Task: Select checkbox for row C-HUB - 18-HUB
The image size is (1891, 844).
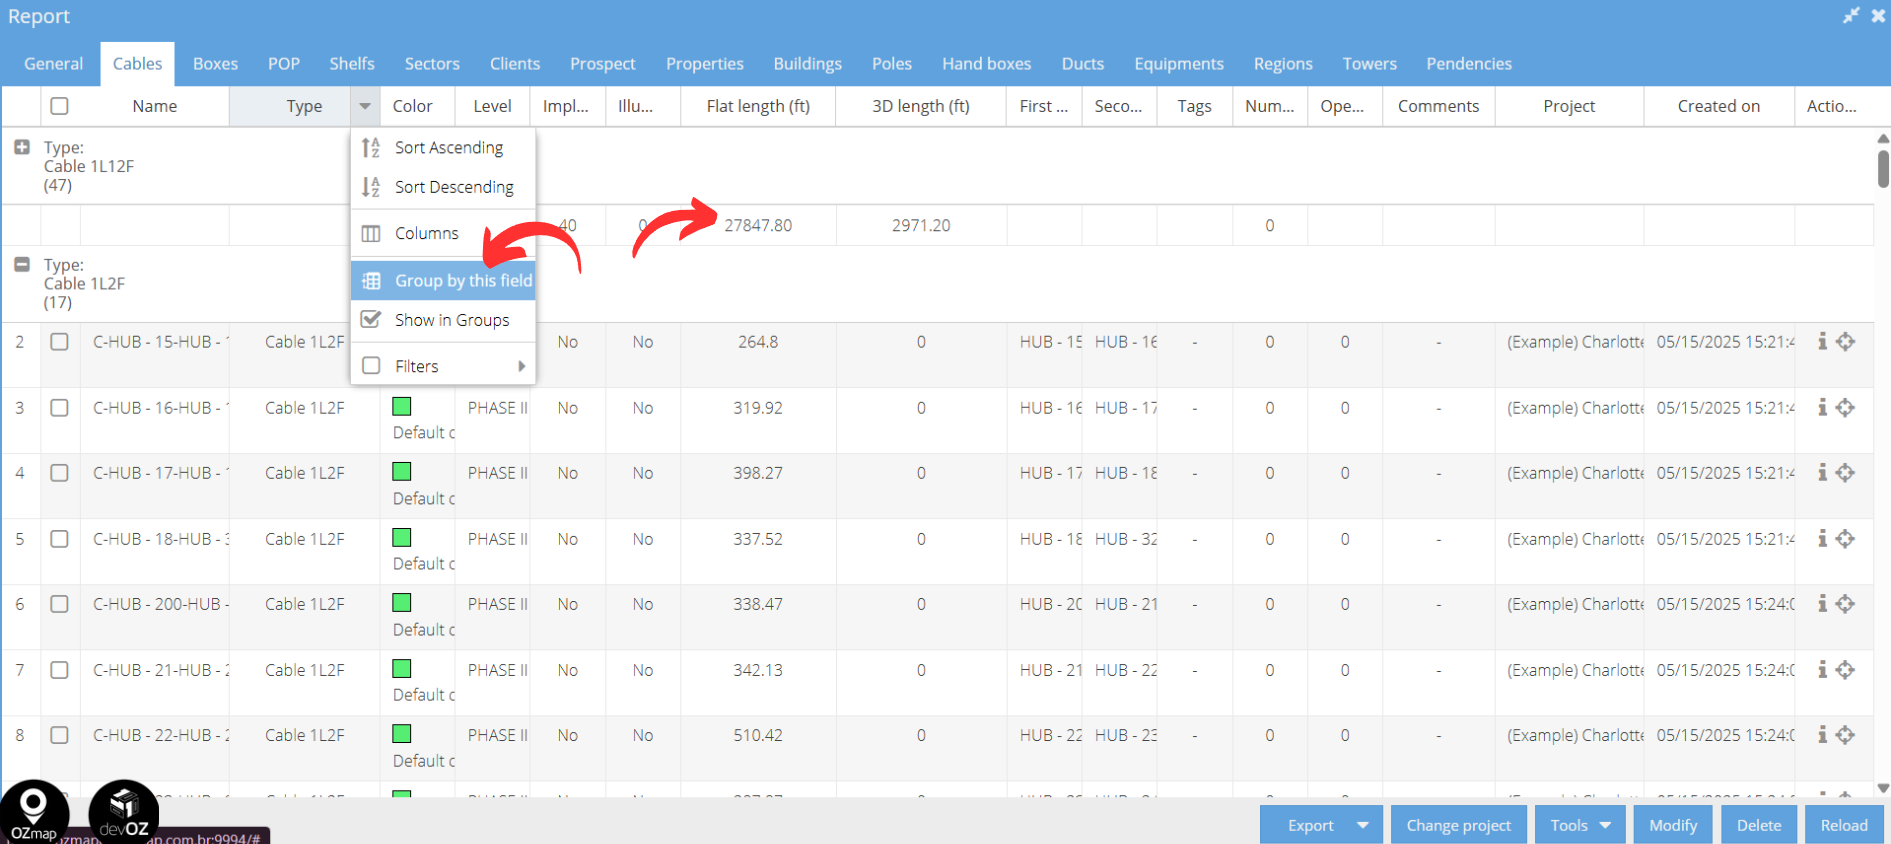Action: [60, 539]
